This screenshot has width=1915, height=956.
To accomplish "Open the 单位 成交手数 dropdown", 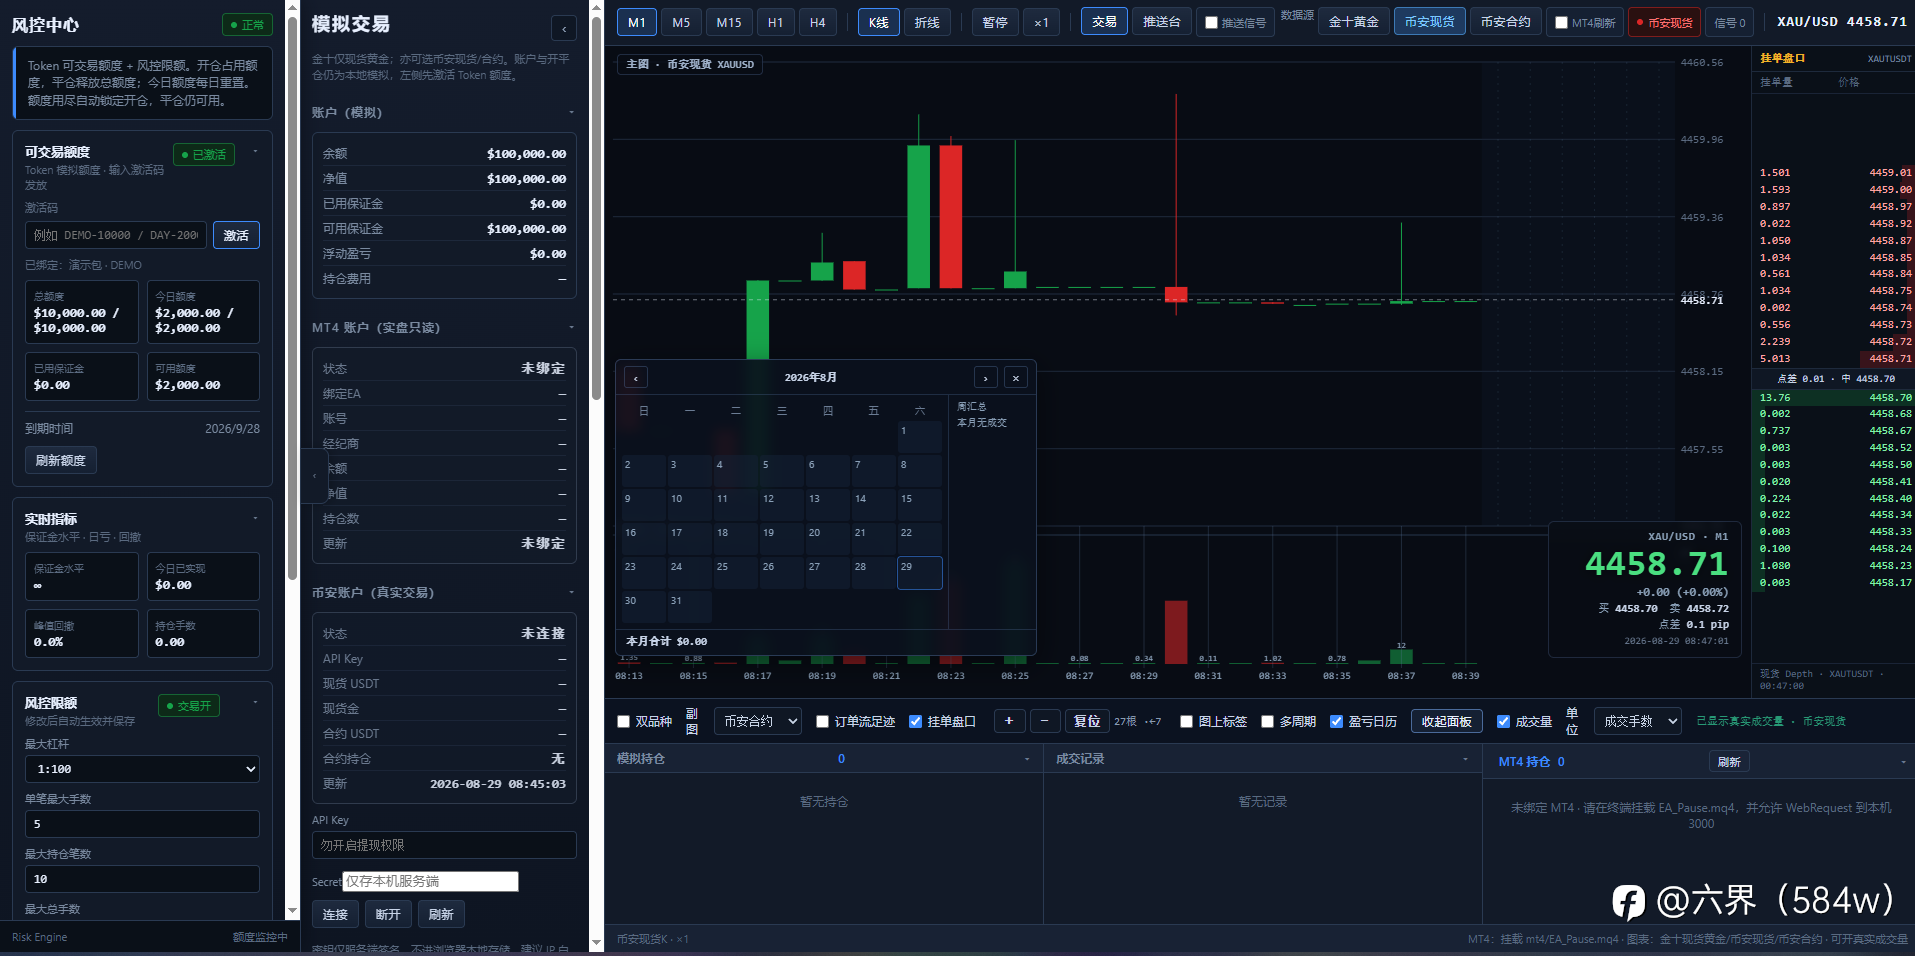I will 1638,721.
